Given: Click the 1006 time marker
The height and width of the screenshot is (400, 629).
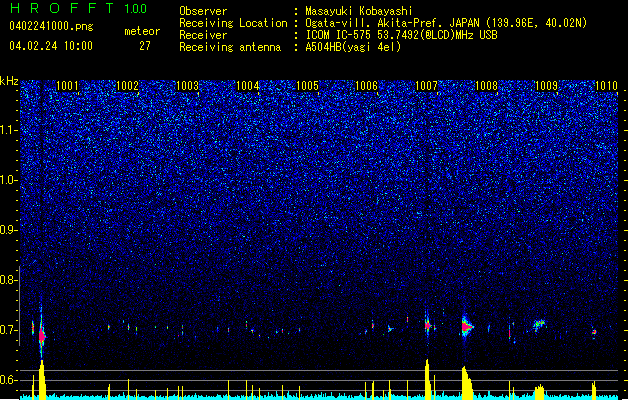Looking at the screenshot, I should pos(367,86).
